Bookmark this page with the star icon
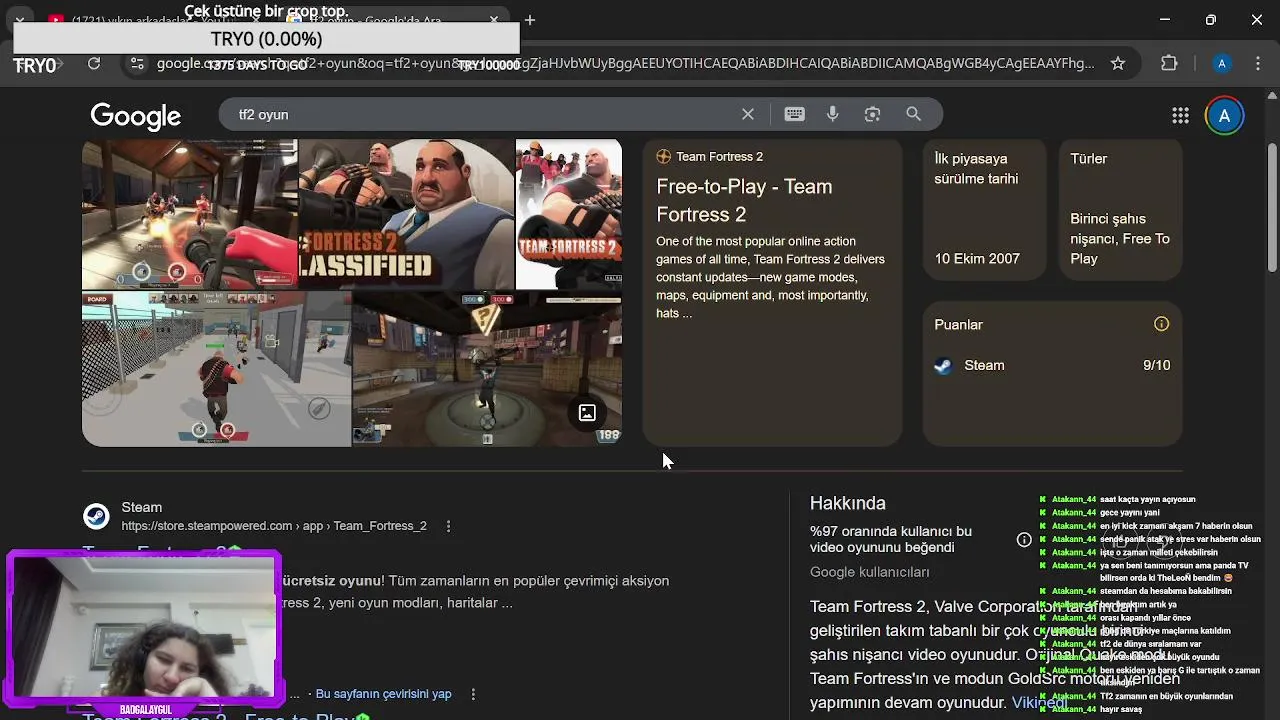This screenshot has width=1280, height=720. [x=1118, y=63]
